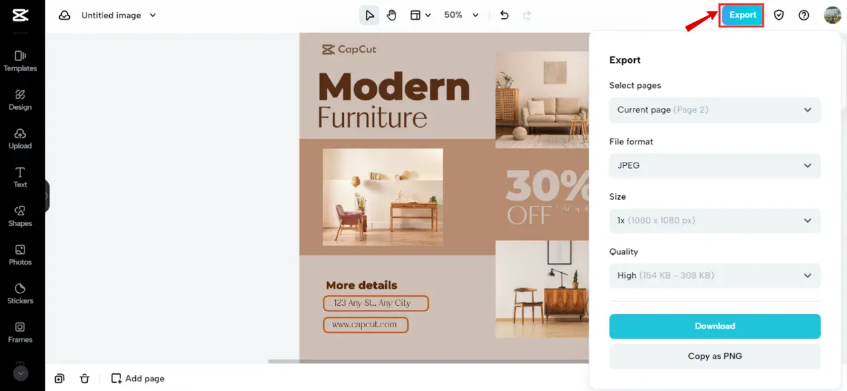Expand the Quality High dropdown
The height and width of the screenshot is (391, 847).
click(715, 275)
